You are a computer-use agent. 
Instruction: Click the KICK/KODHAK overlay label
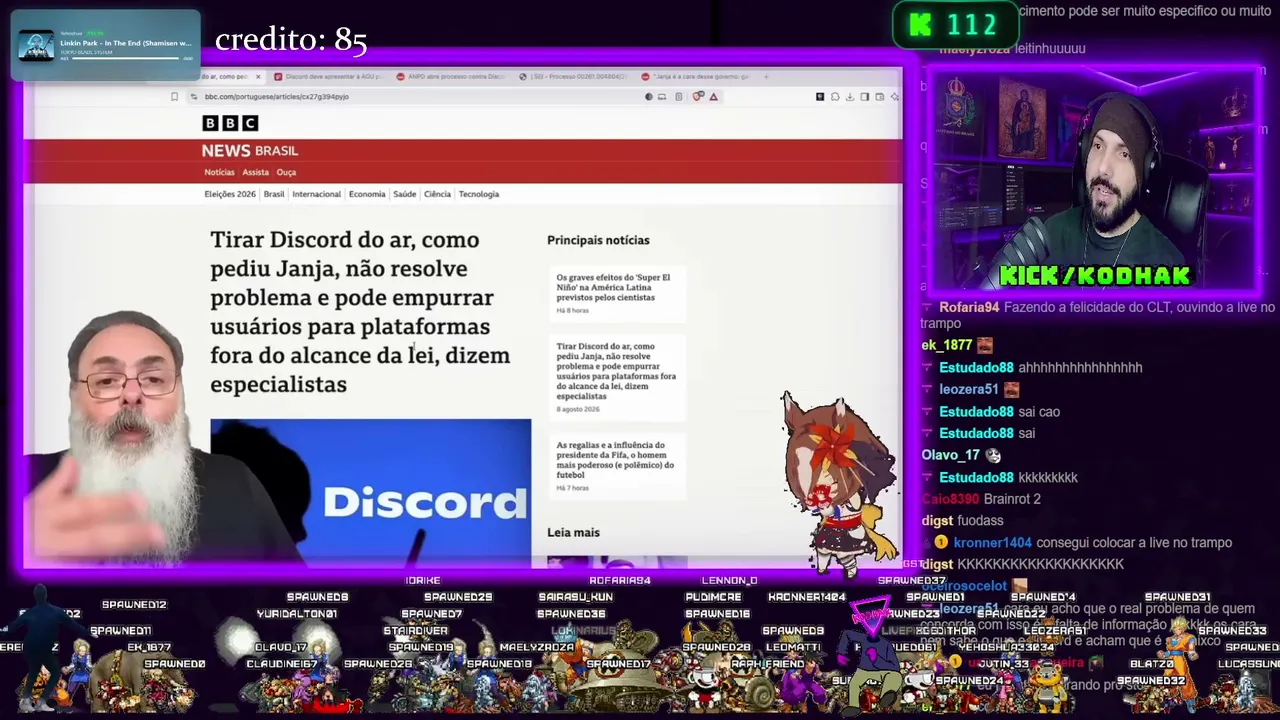coord(1095,275)
